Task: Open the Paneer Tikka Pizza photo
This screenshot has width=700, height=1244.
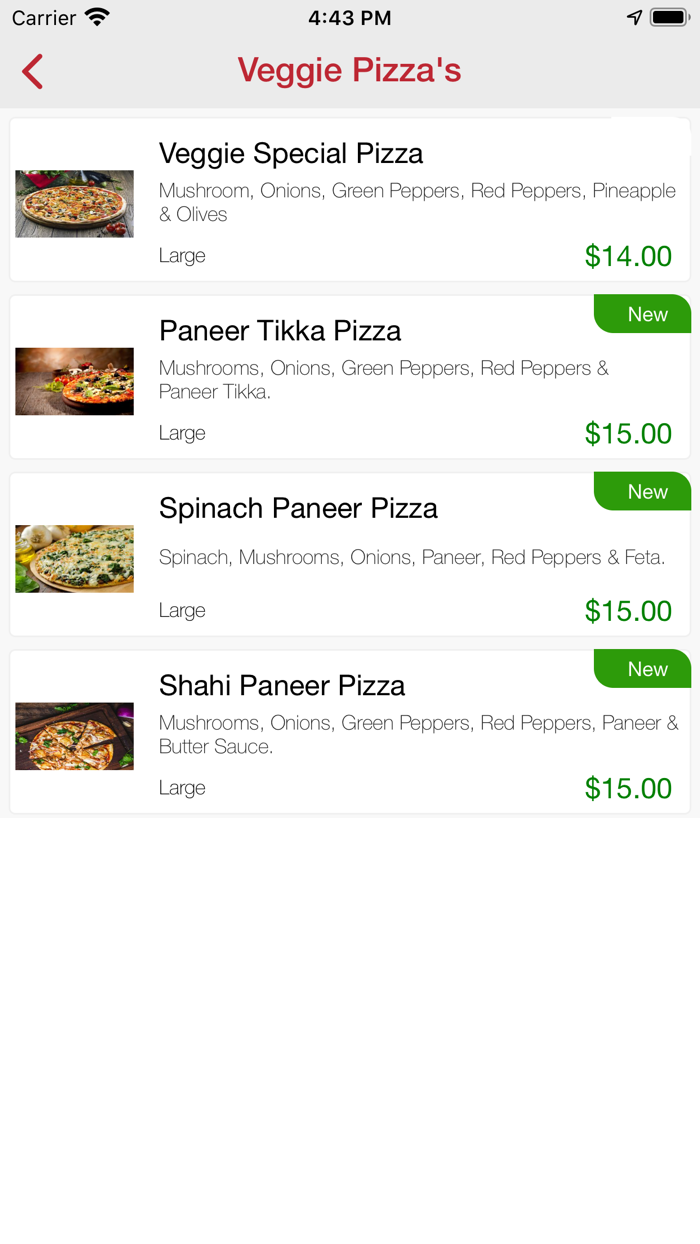Action: 74,380
